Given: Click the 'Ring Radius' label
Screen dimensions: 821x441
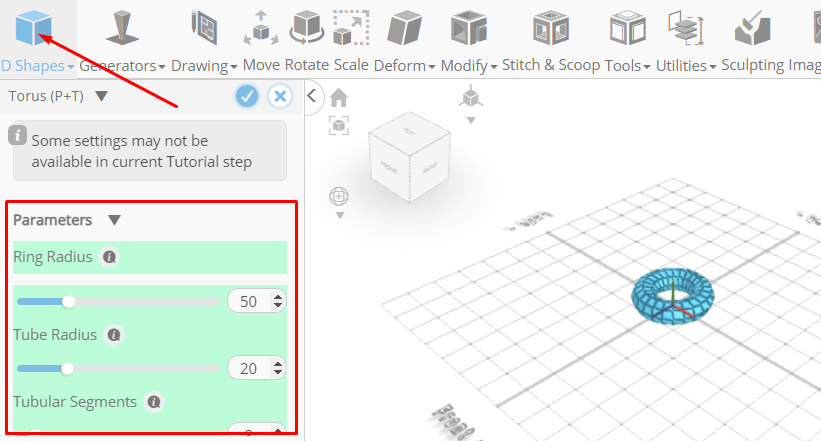Looking at the screenshot, I should click(x=52, y=257).
